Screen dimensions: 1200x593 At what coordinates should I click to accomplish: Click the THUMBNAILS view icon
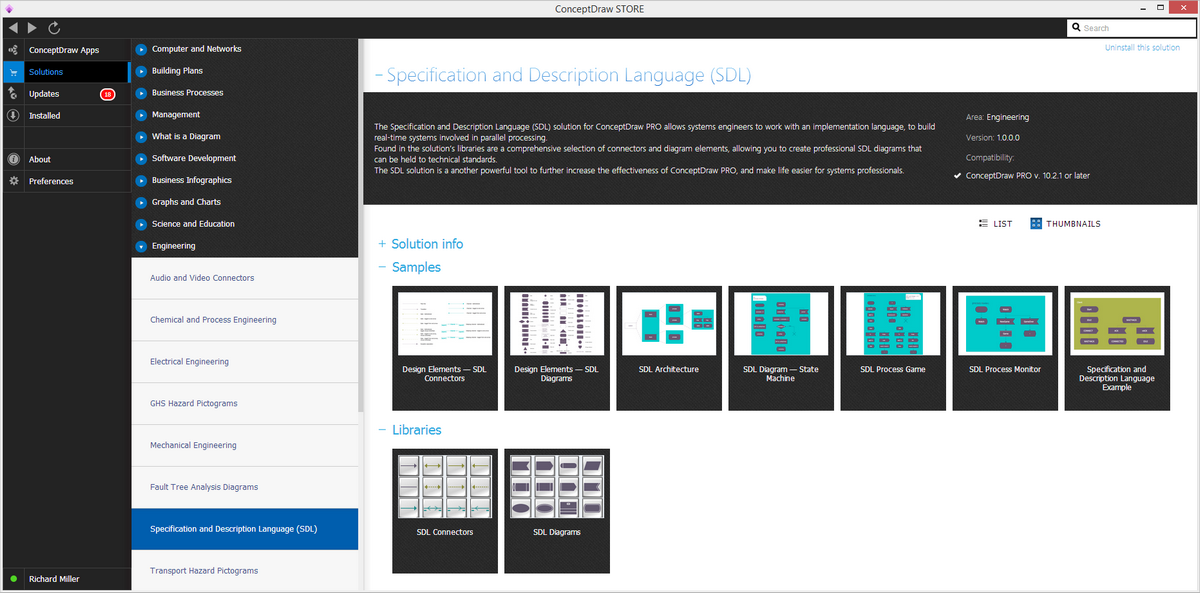click(x=1036, y=224)
